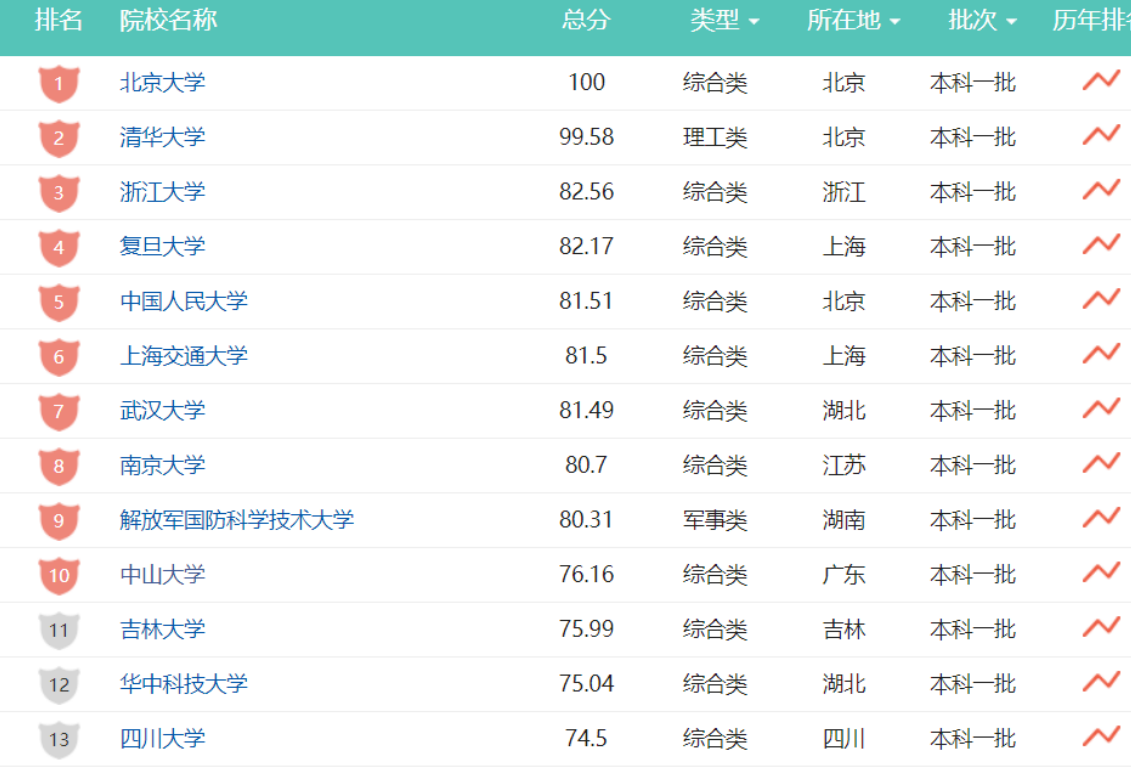Open the 中山大学 link
The image size is (1131, 770).
[x=162, y=575]
